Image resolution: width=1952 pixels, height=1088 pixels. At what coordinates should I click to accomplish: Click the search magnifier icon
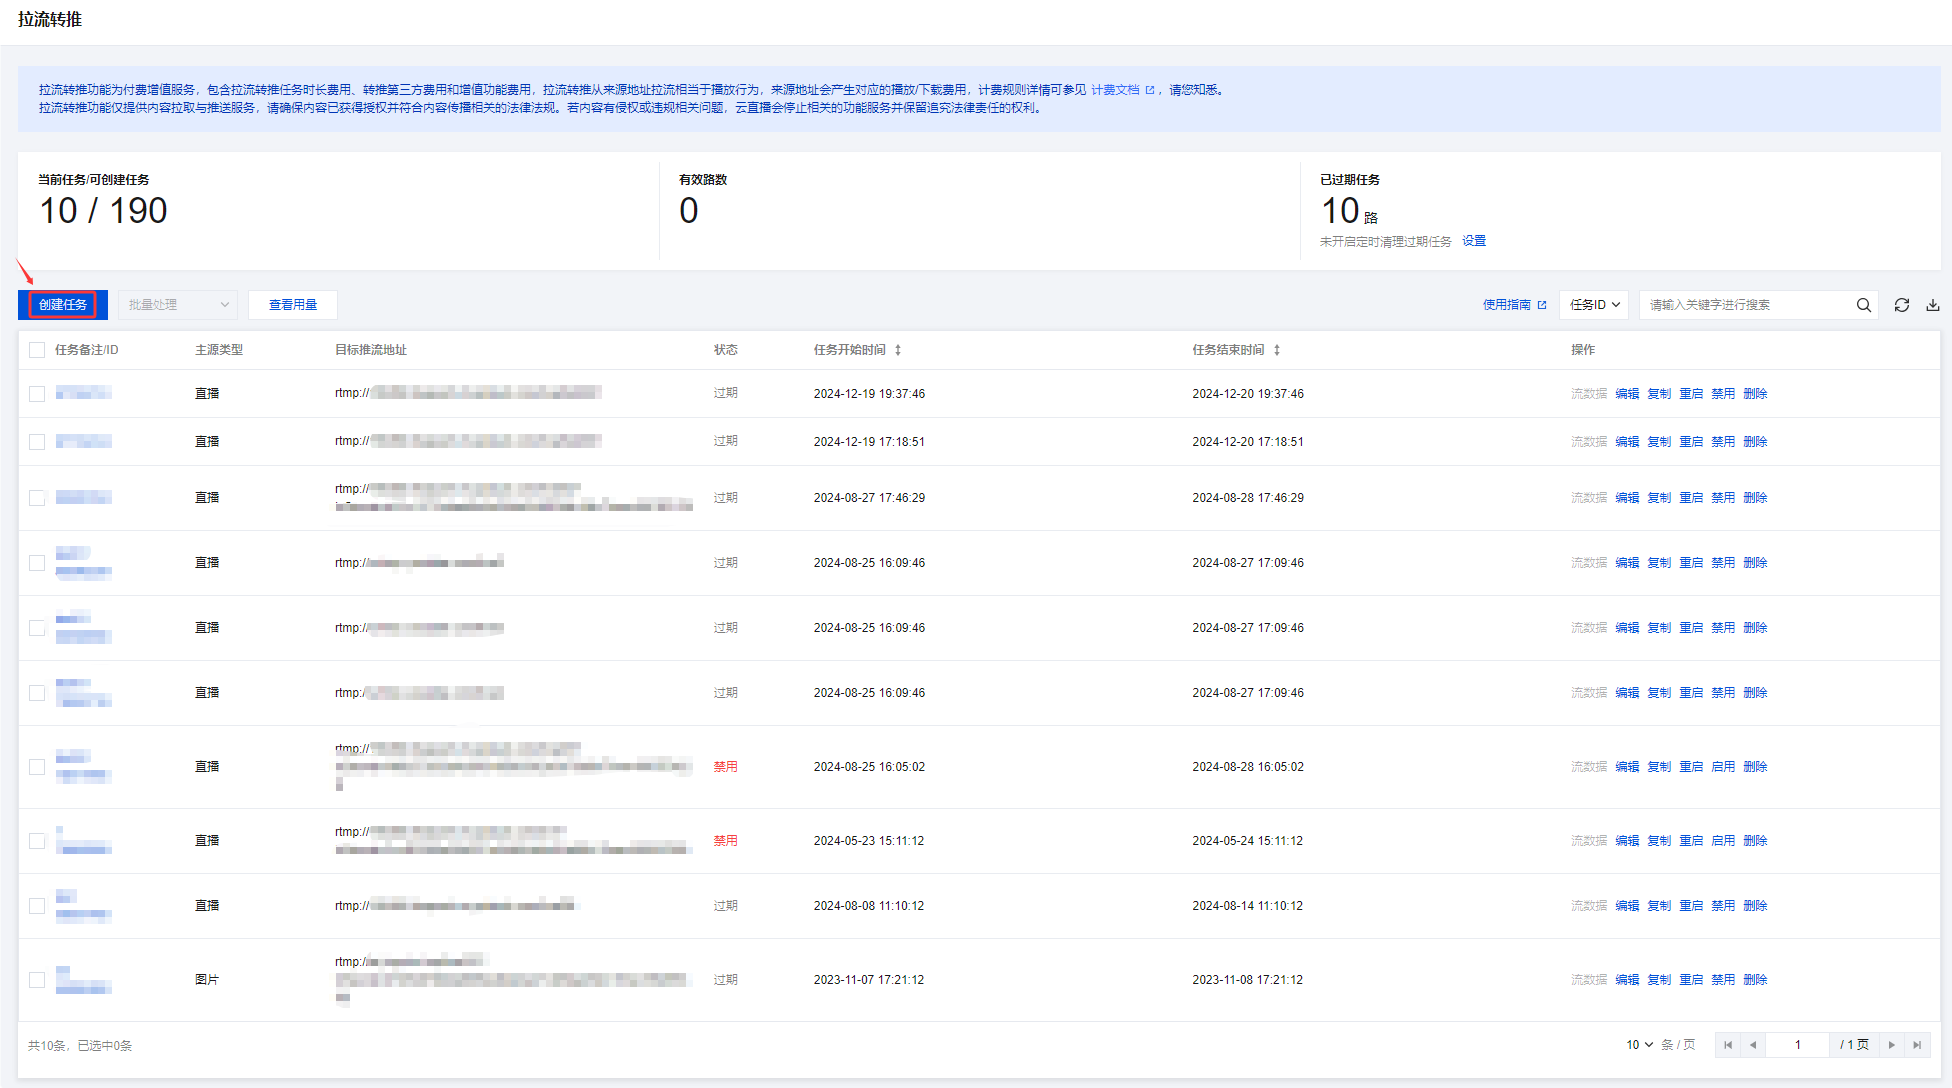tap(1863, 305)
